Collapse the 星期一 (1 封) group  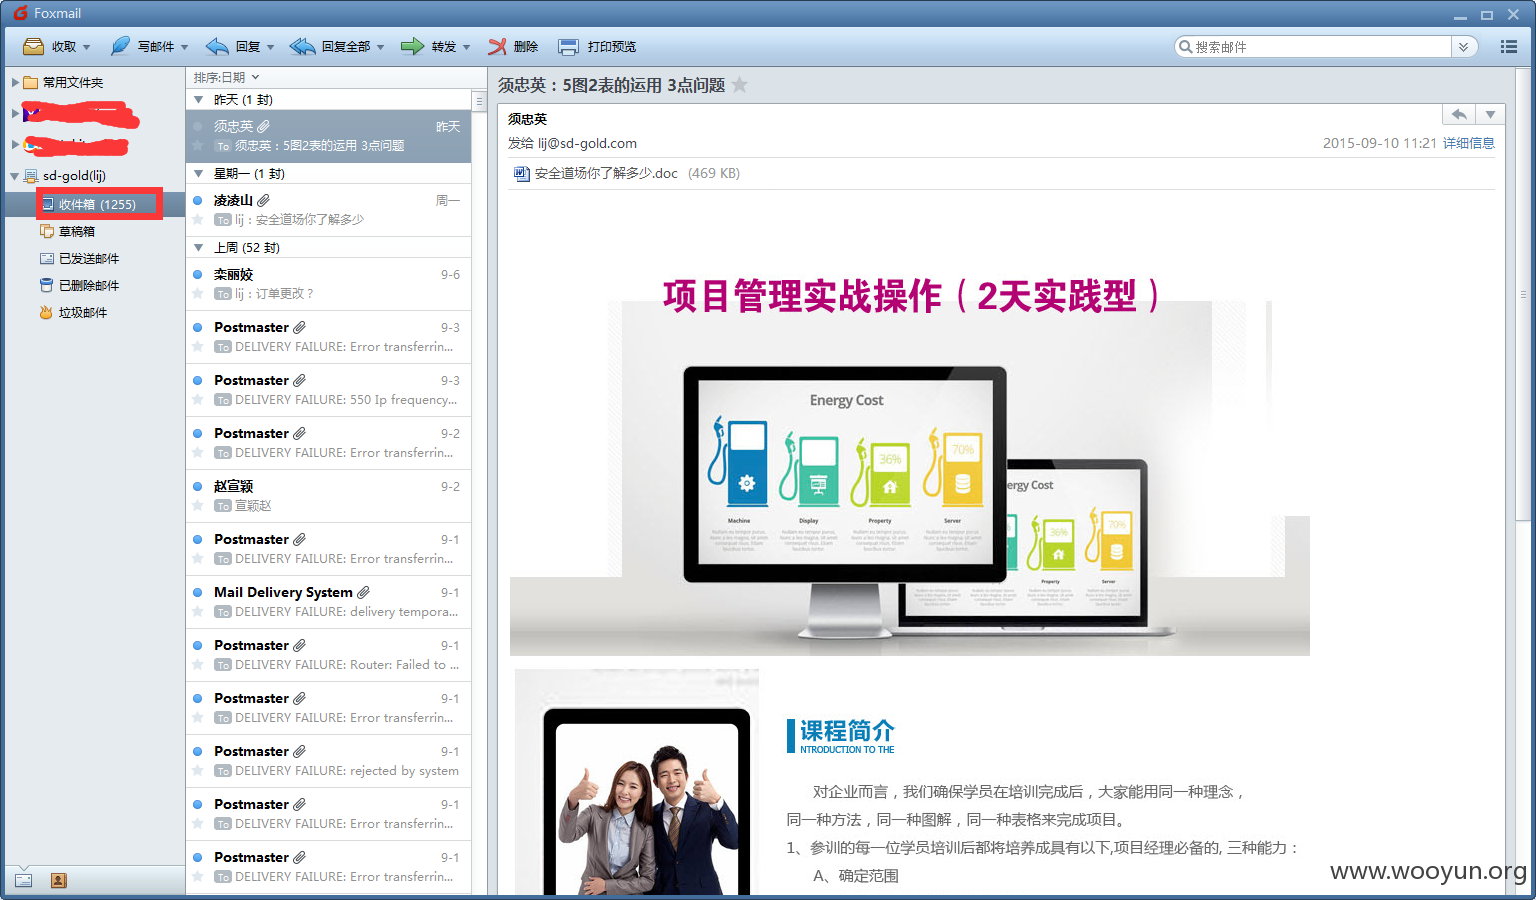point(198,174)
